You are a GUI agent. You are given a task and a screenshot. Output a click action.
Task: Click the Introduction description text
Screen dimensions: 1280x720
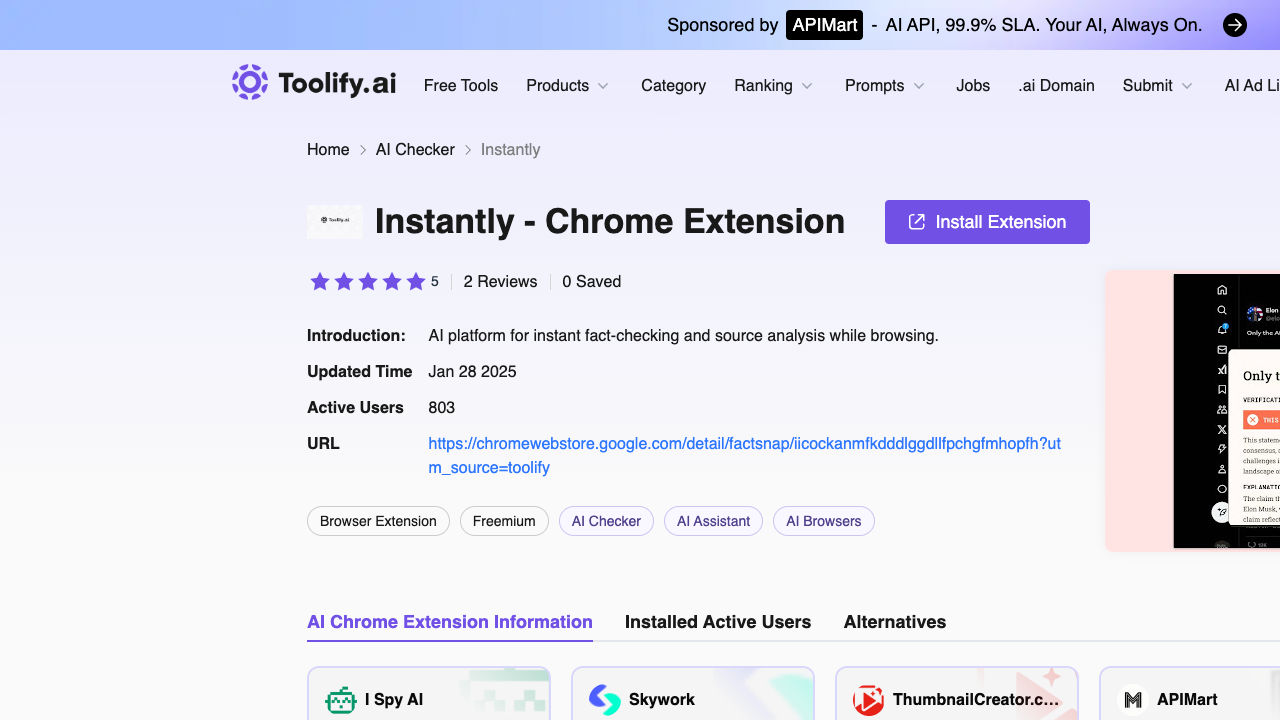click(683, 336)
